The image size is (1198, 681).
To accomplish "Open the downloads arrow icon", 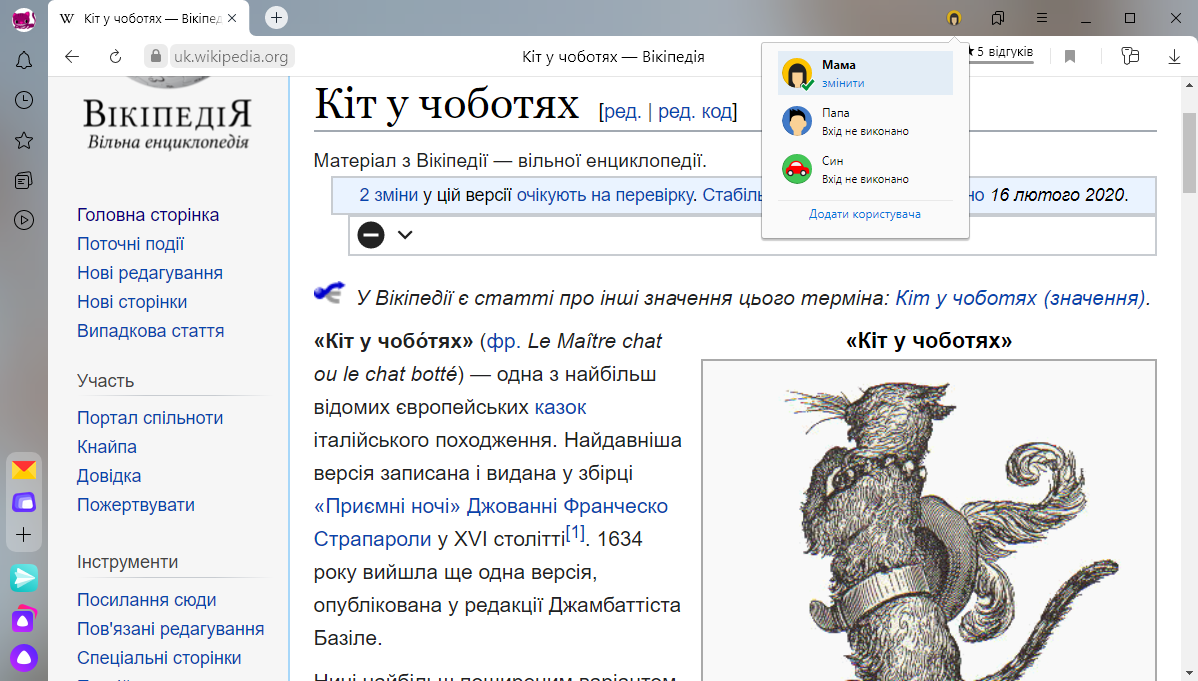I will pos(1174,57).
